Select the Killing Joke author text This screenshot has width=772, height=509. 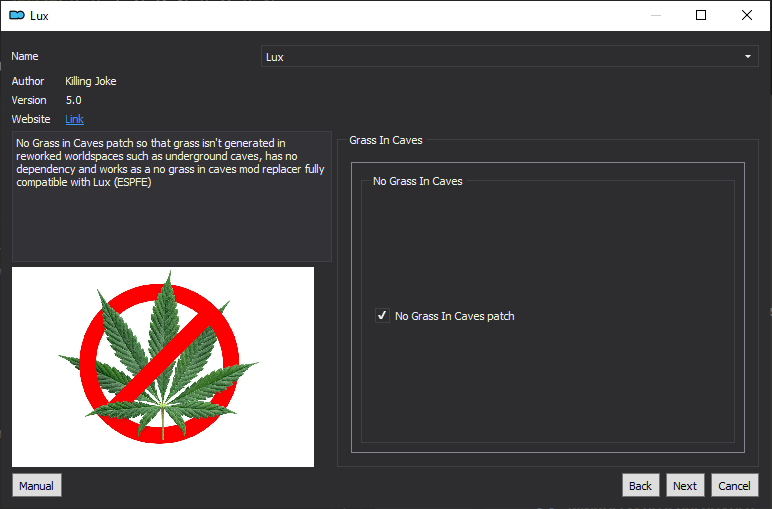[91, 81]
